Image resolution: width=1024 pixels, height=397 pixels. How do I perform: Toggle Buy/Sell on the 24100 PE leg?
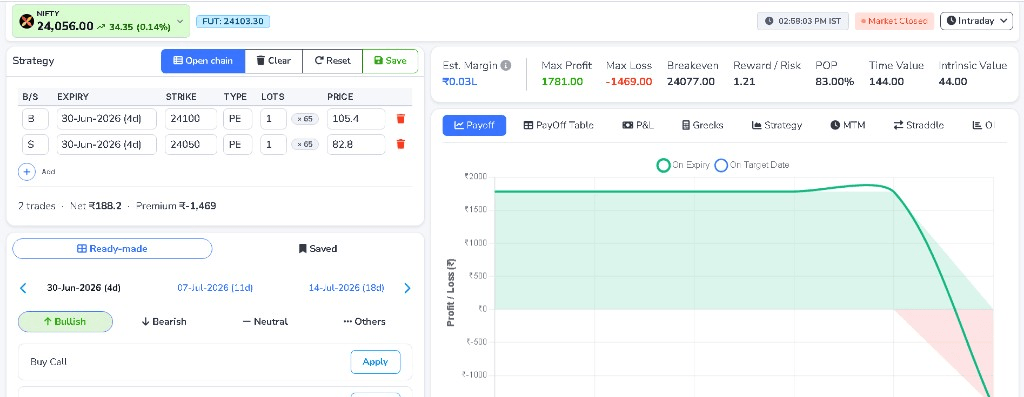click(x=35, y=119)
